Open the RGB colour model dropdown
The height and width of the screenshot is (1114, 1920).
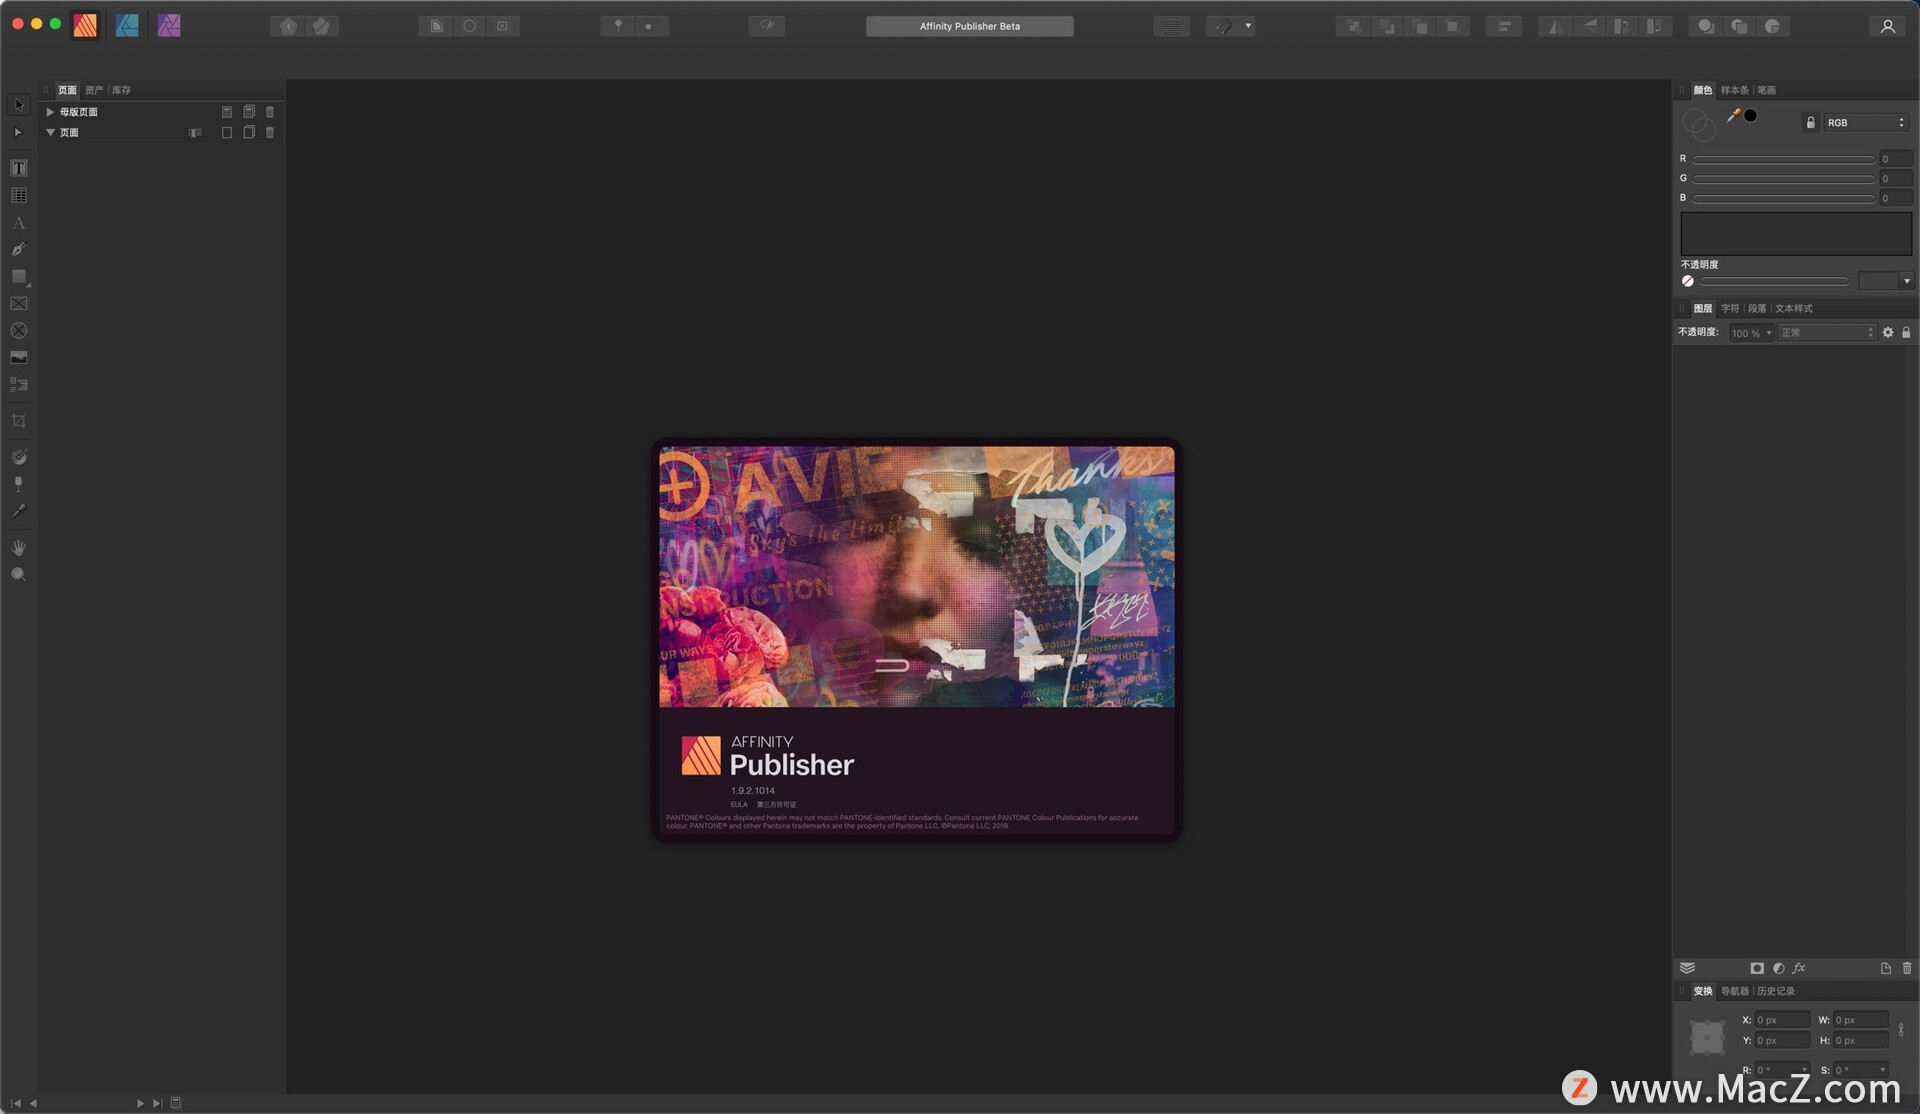[x=1865, y=122]
